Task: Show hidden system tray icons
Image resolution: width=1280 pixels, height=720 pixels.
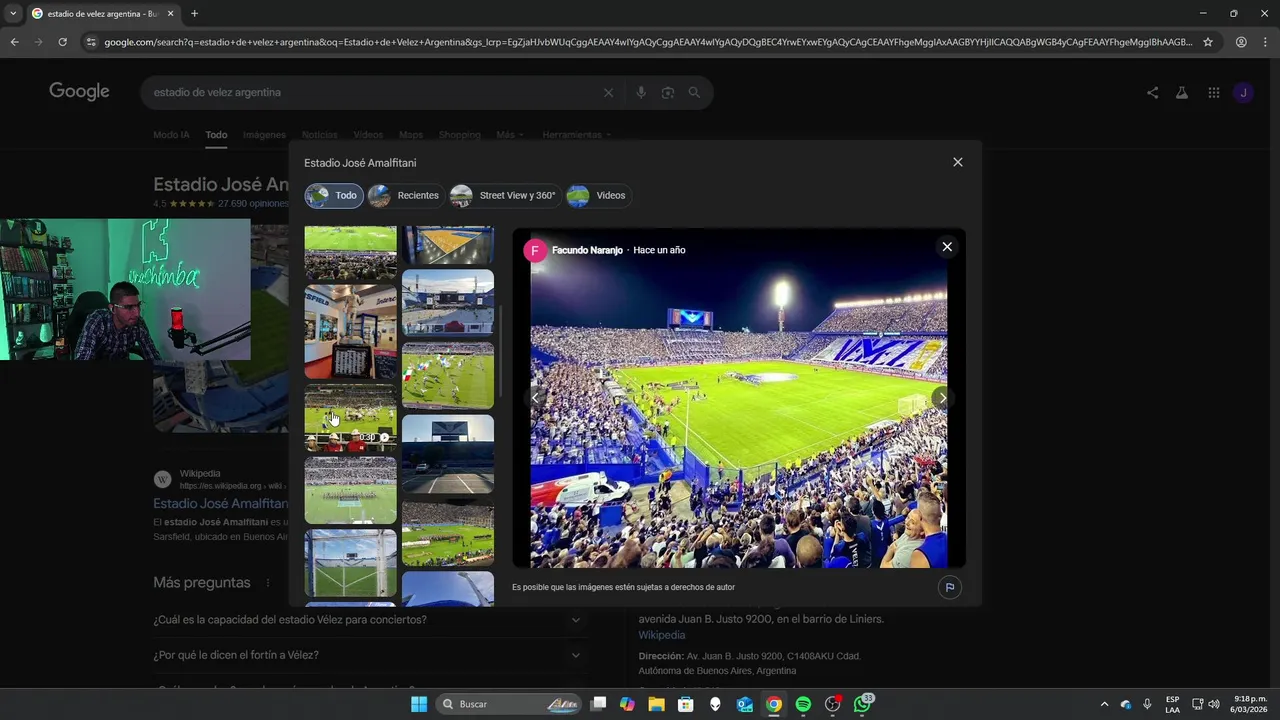Action: coord(1104,704)
